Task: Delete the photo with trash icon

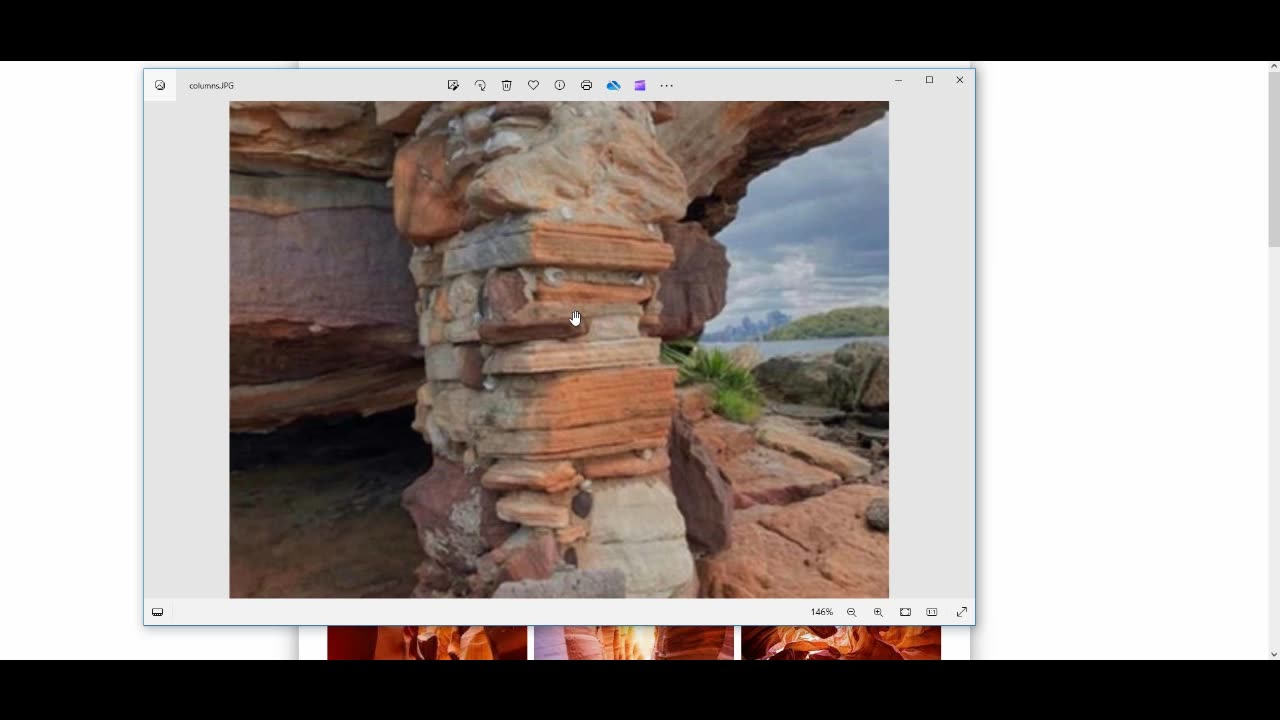Action: point(507,86)
